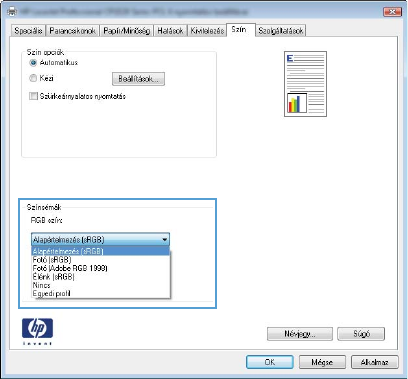Click the Alkalmaz button
This screenshot has width=408, height=379.
point(375,362)
